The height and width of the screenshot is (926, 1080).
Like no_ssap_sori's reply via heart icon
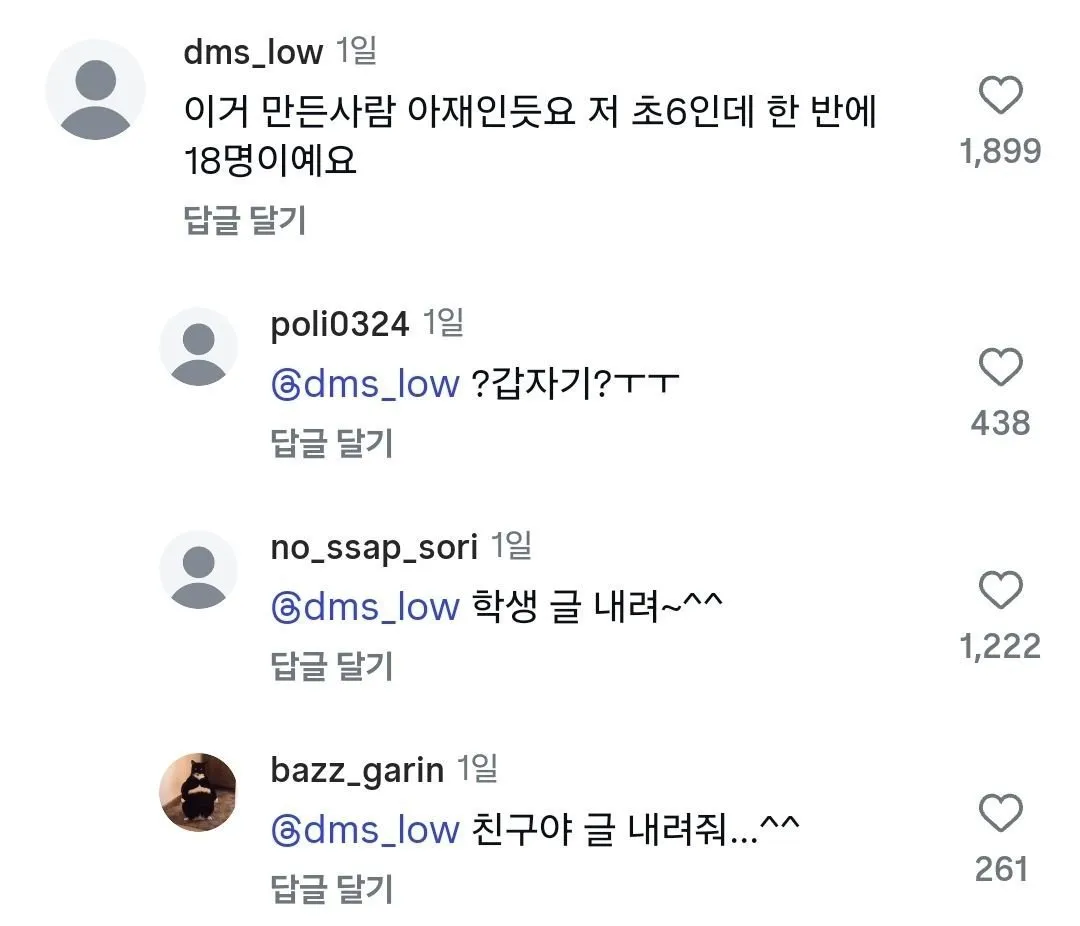click(x=998, y=592)
